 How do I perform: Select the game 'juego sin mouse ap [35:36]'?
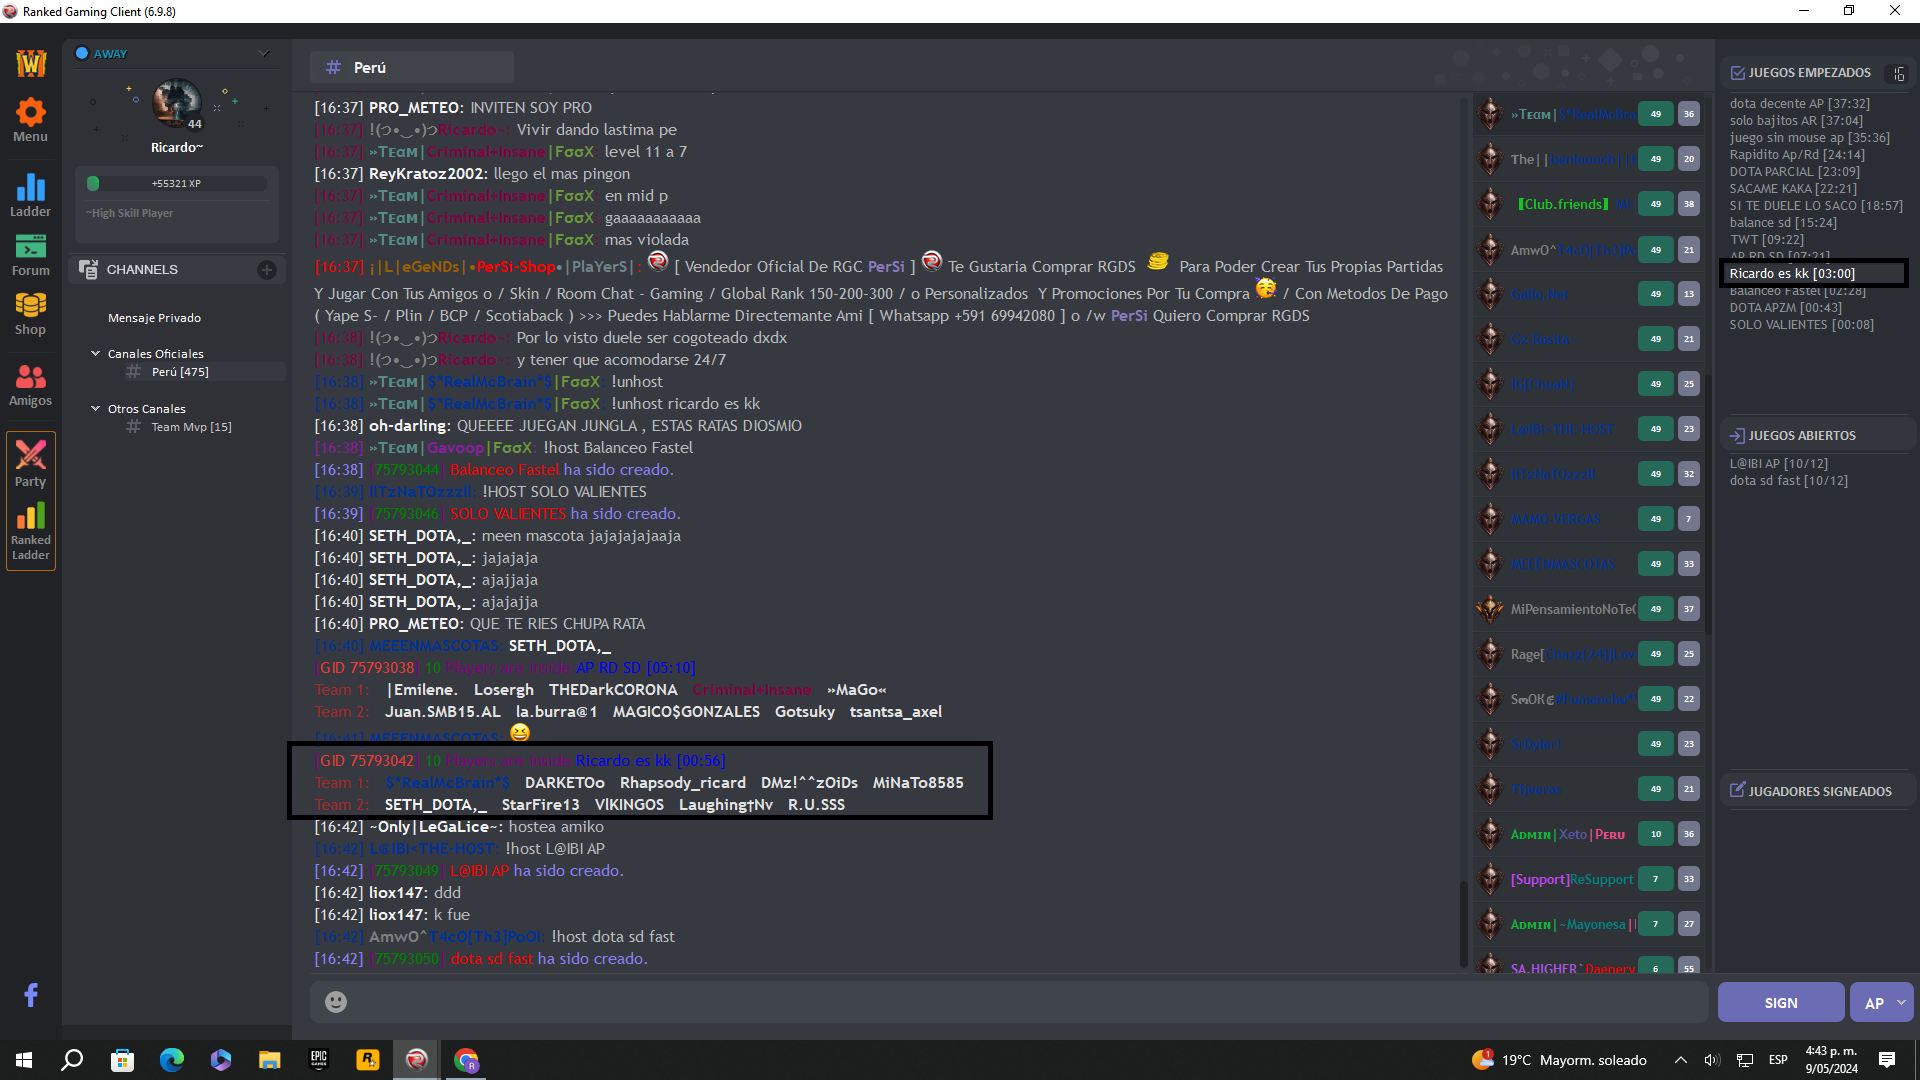[1809, 137]
